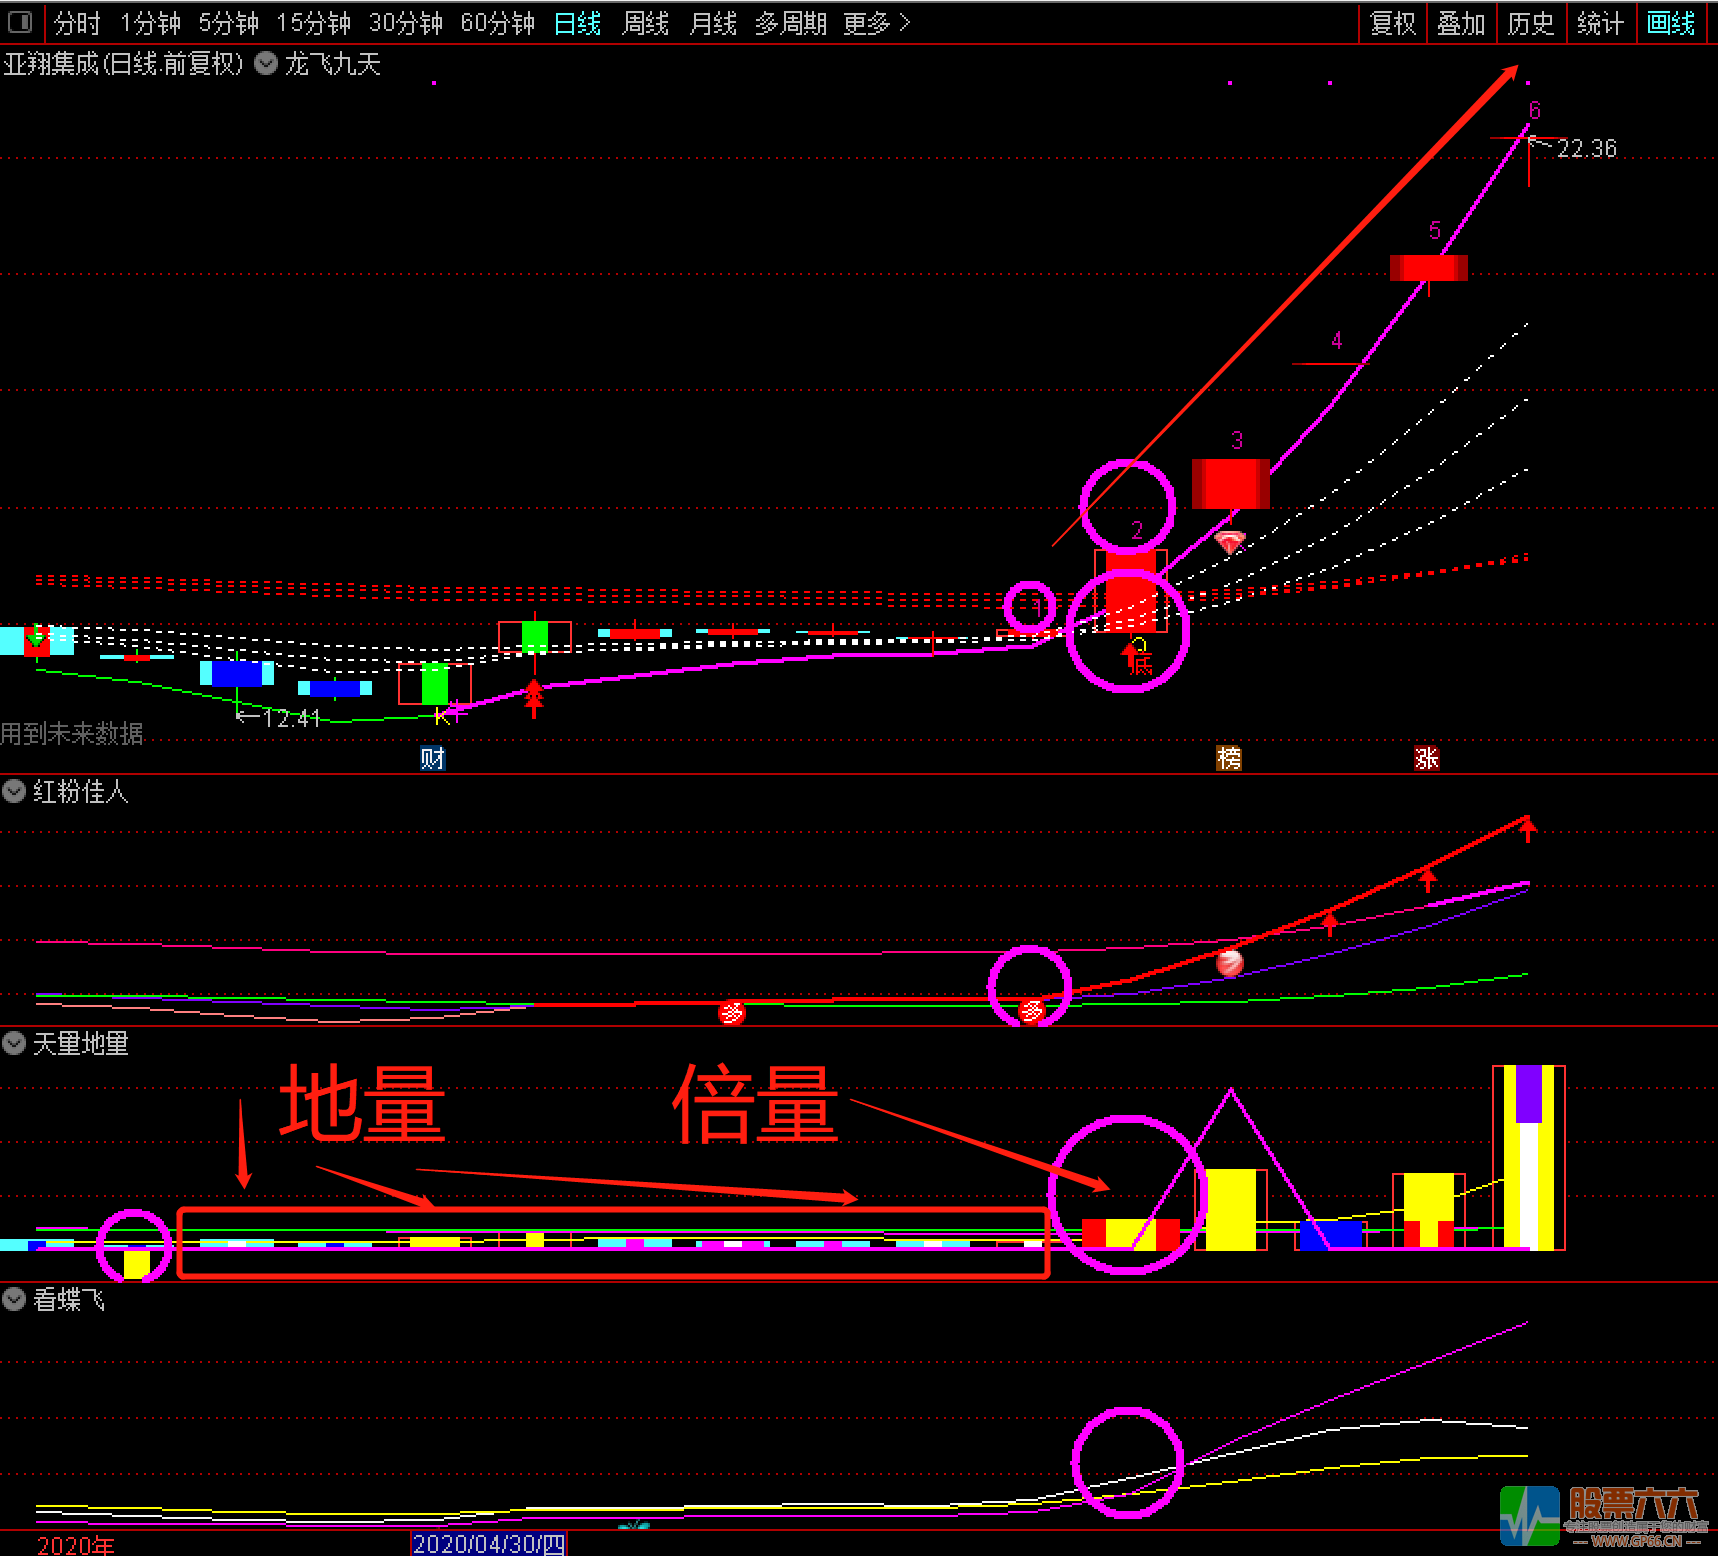Switch to the 60分钟 period tab

click(x=497, y=23)
